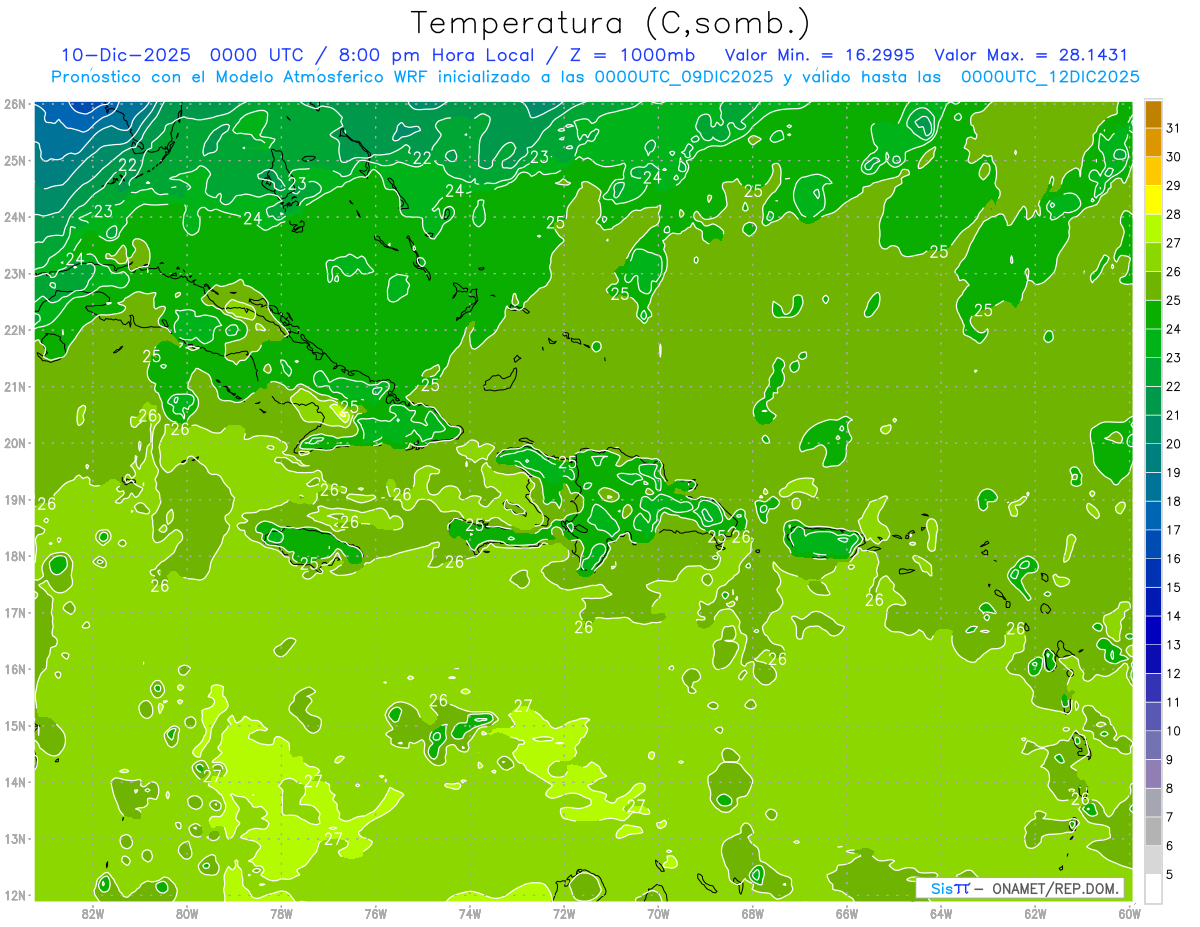Select the Valor Max. = 28.1431 readout
This screenshot has width=1200, height=927.
click(x=1030, y=55)
